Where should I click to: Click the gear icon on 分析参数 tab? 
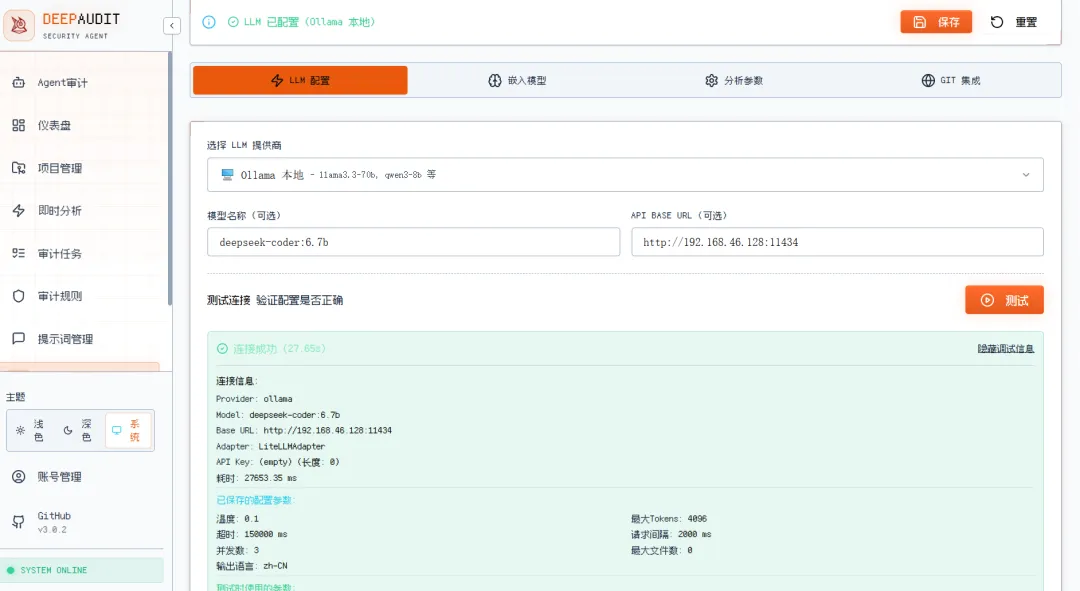[x=712, y=81]
